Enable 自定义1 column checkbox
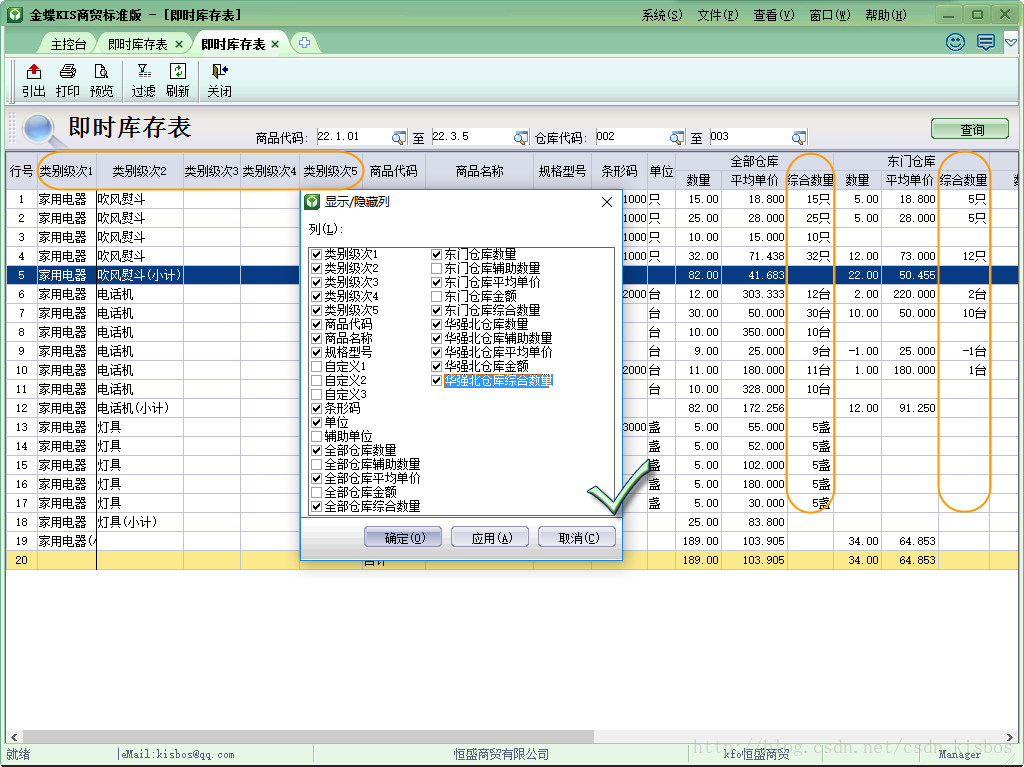1024x767 pixels. point(317,367)
